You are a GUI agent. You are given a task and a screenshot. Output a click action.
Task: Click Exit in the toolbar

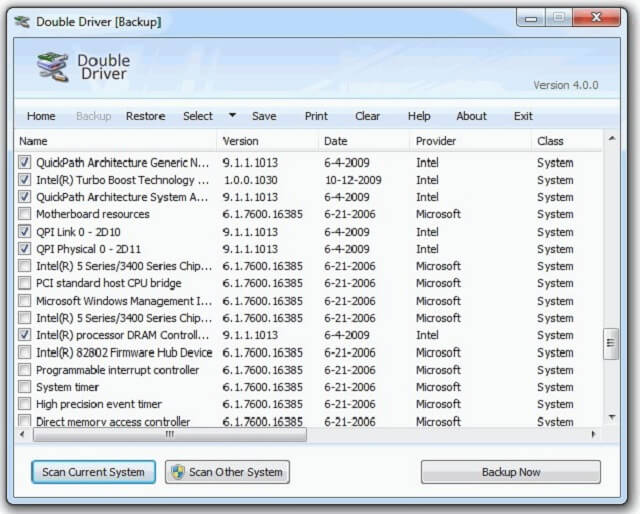pyautogui.click(x=523, y=116)
